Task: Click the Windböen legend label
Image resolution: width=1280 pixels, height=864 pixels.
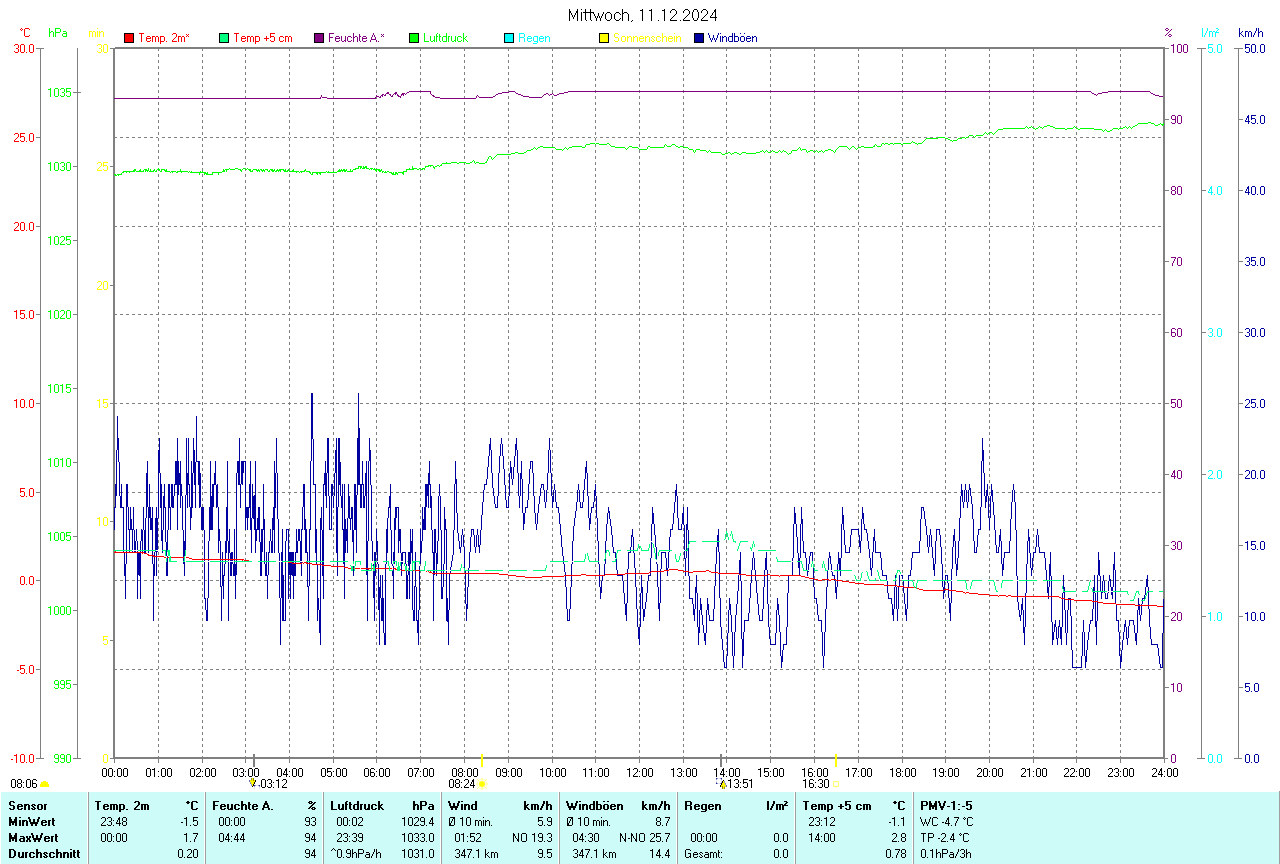Action: tap(733, 38)
